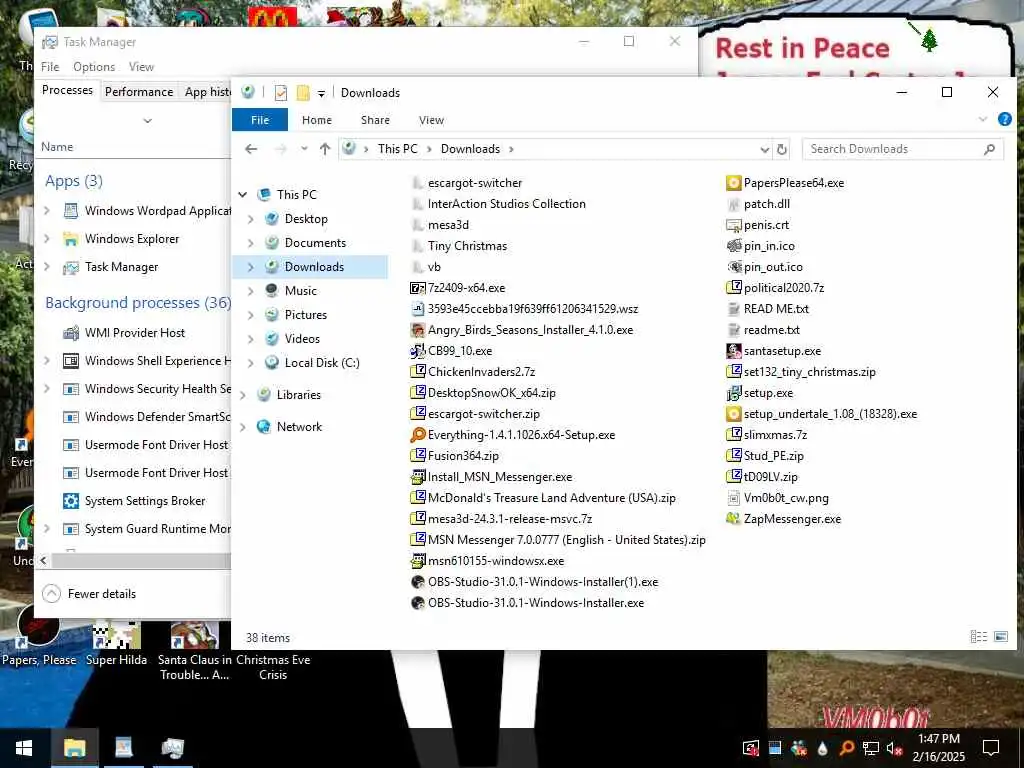Switch to large icons view layout icon
This screenshot has height=768, width=1024.
pos(1000,637)
